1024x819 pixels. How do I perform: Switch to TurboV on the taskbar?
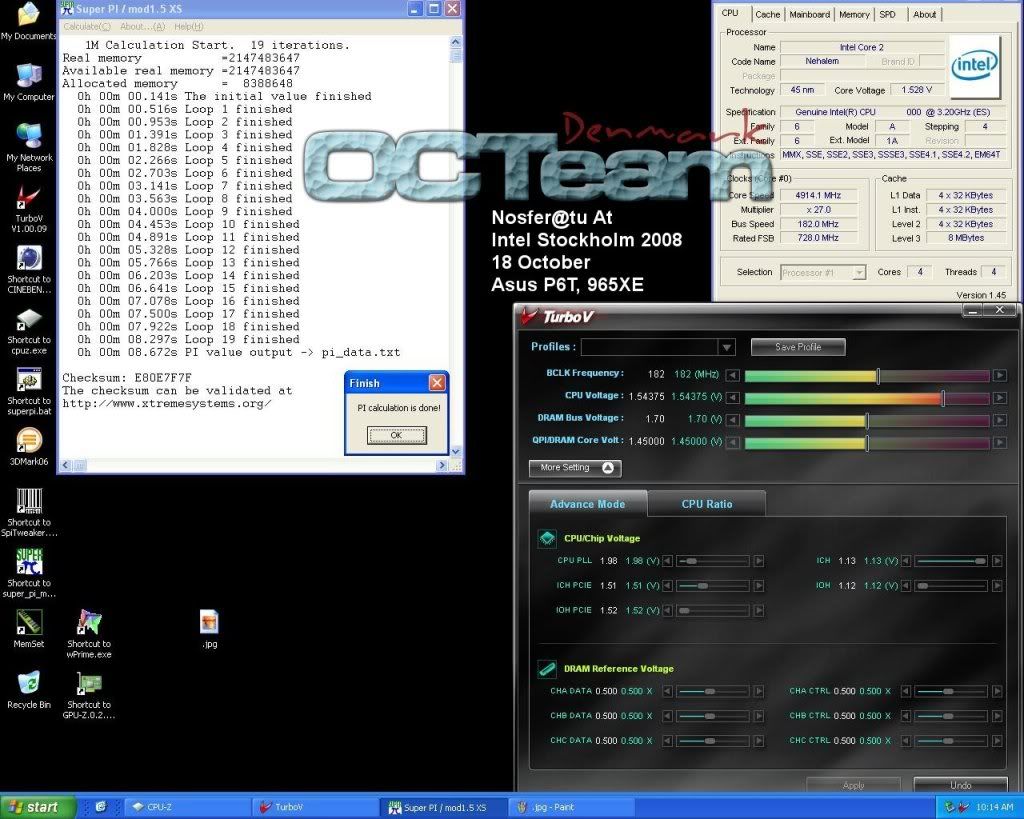tap(315, 807)
